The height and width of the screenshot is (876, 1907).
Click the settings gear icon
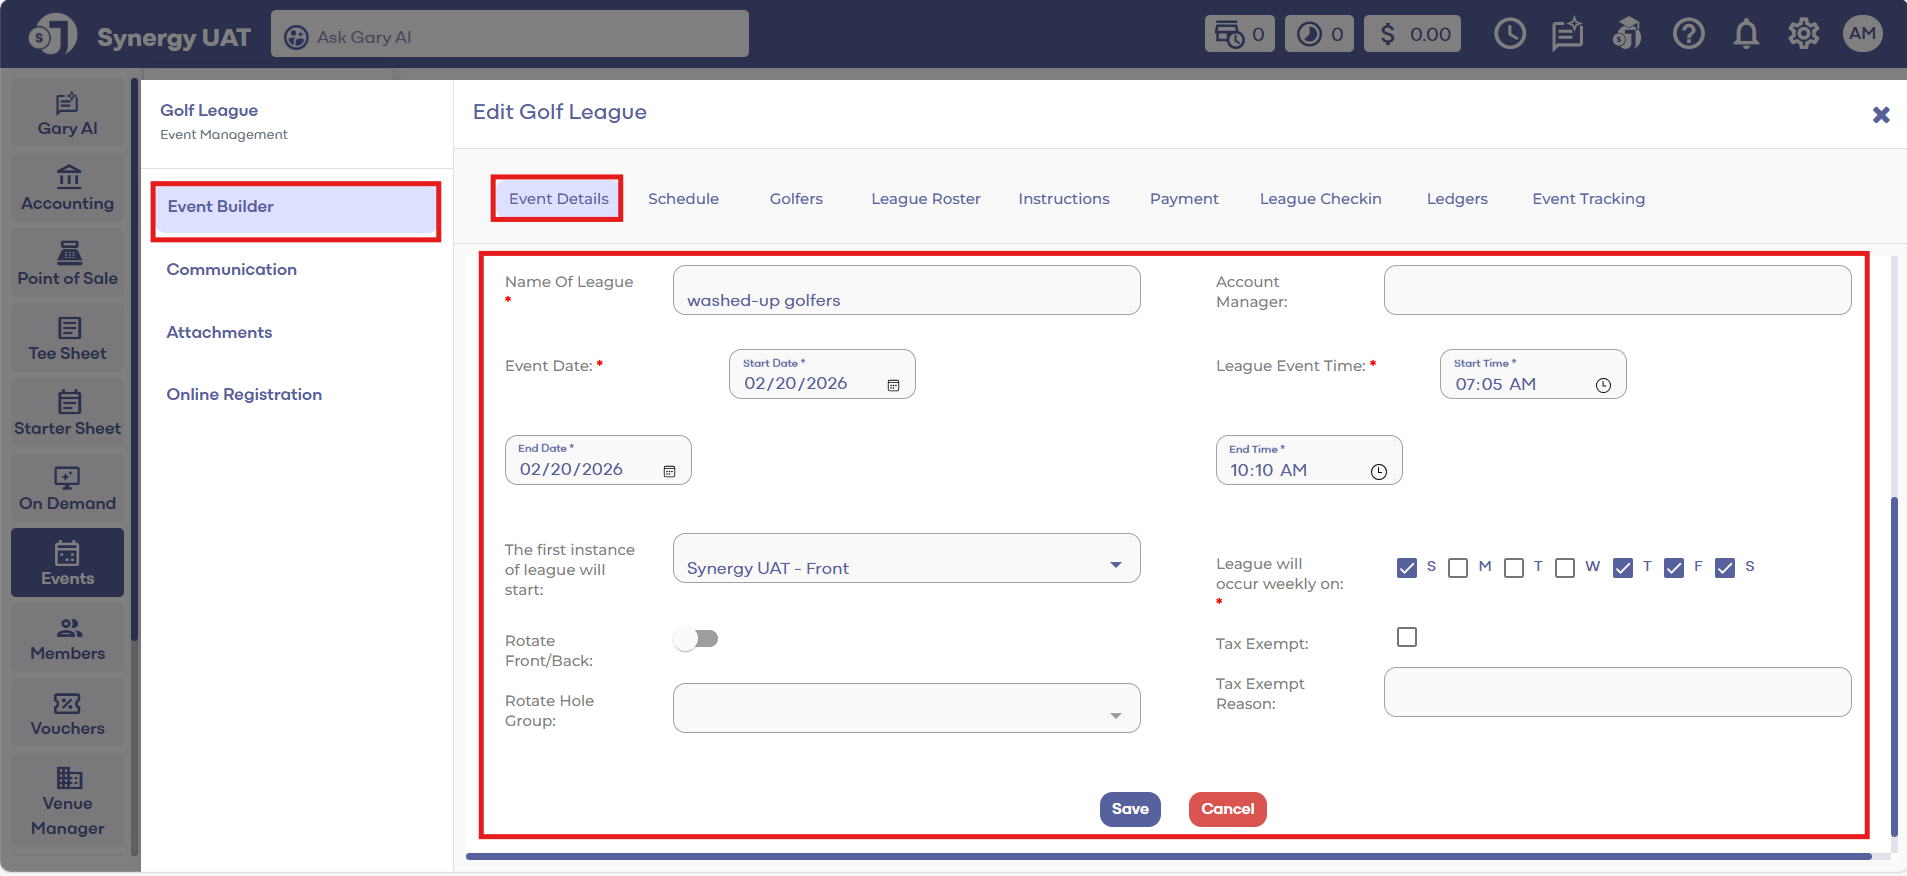pos(1803,35)
